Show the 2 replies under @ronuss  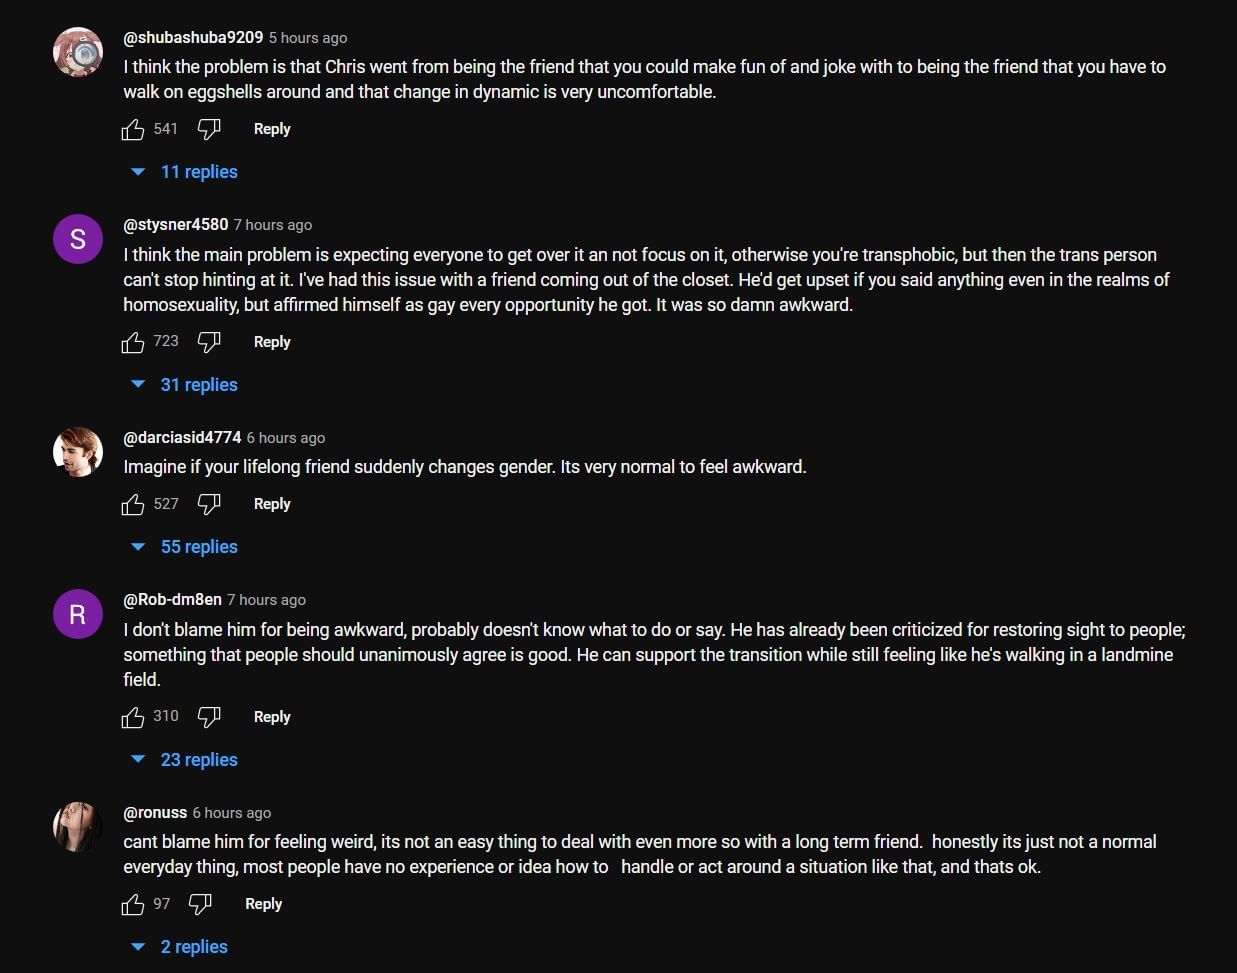point(194,946)
